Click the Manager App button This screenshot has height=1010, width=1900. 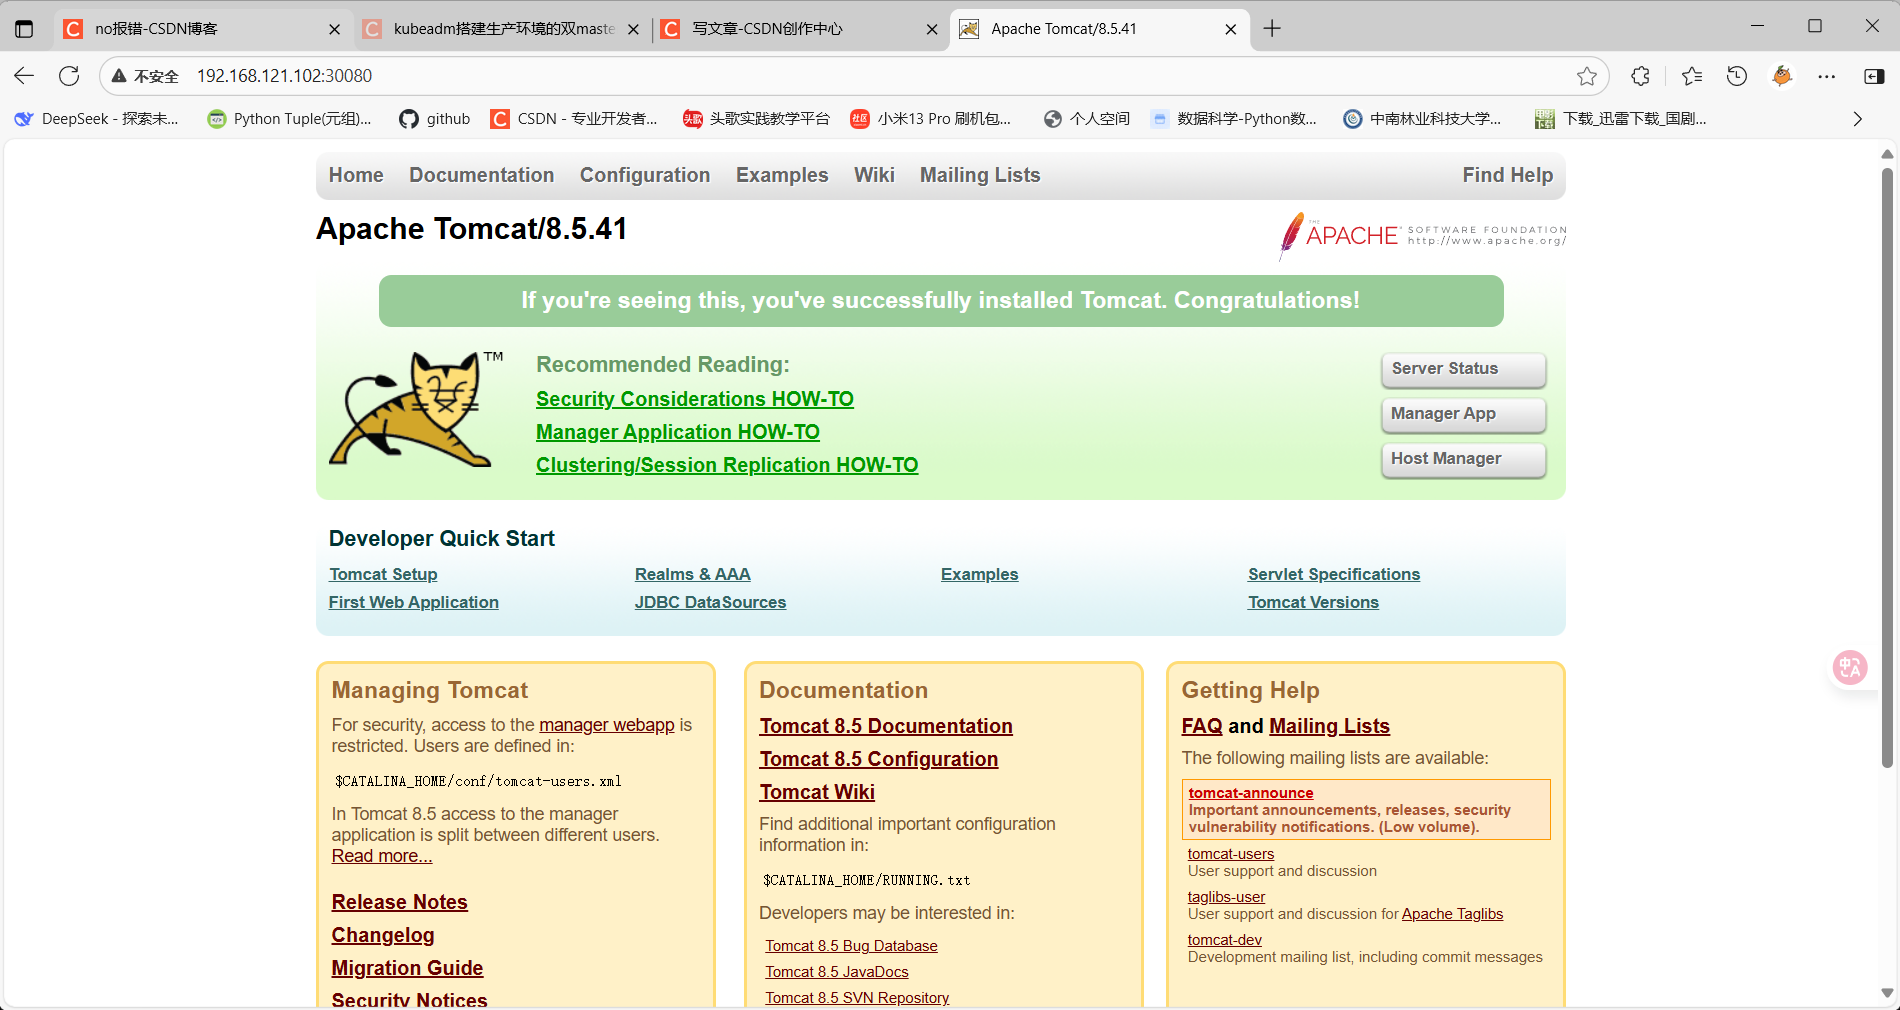[x=1464, y=414]
